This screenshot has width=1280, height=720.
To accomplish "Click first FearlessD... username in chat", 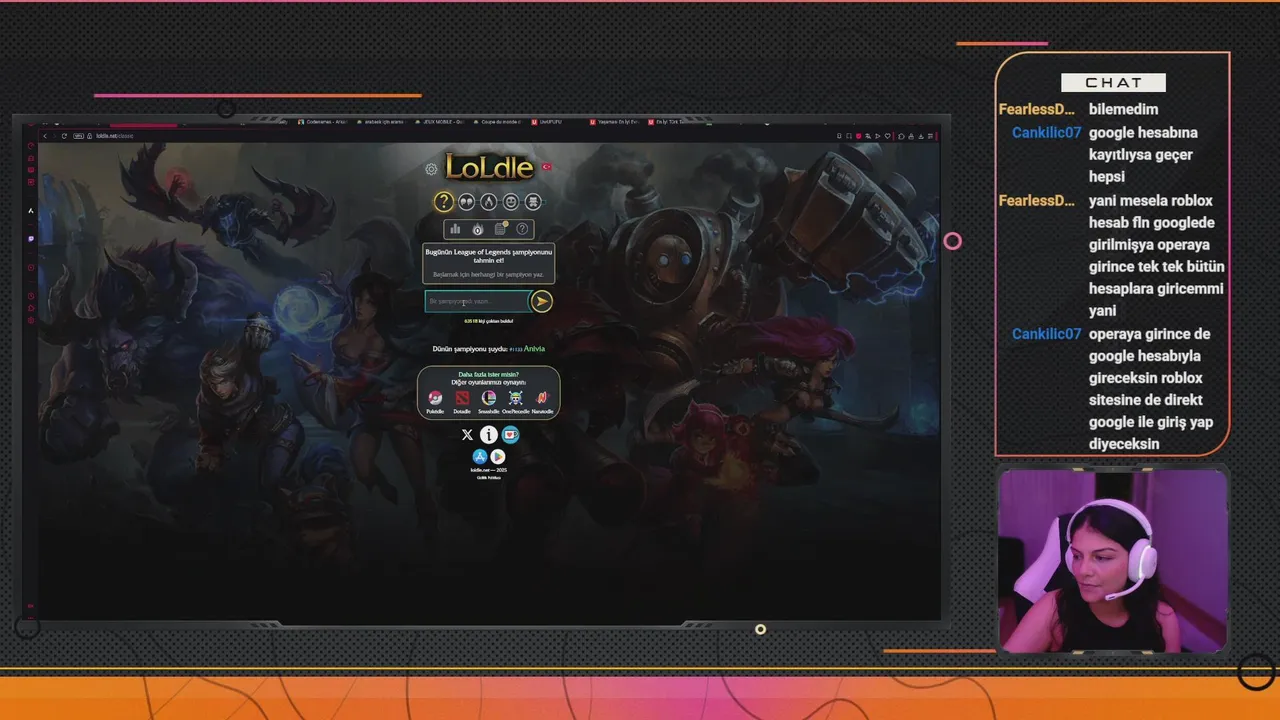I will [1037, 109].
